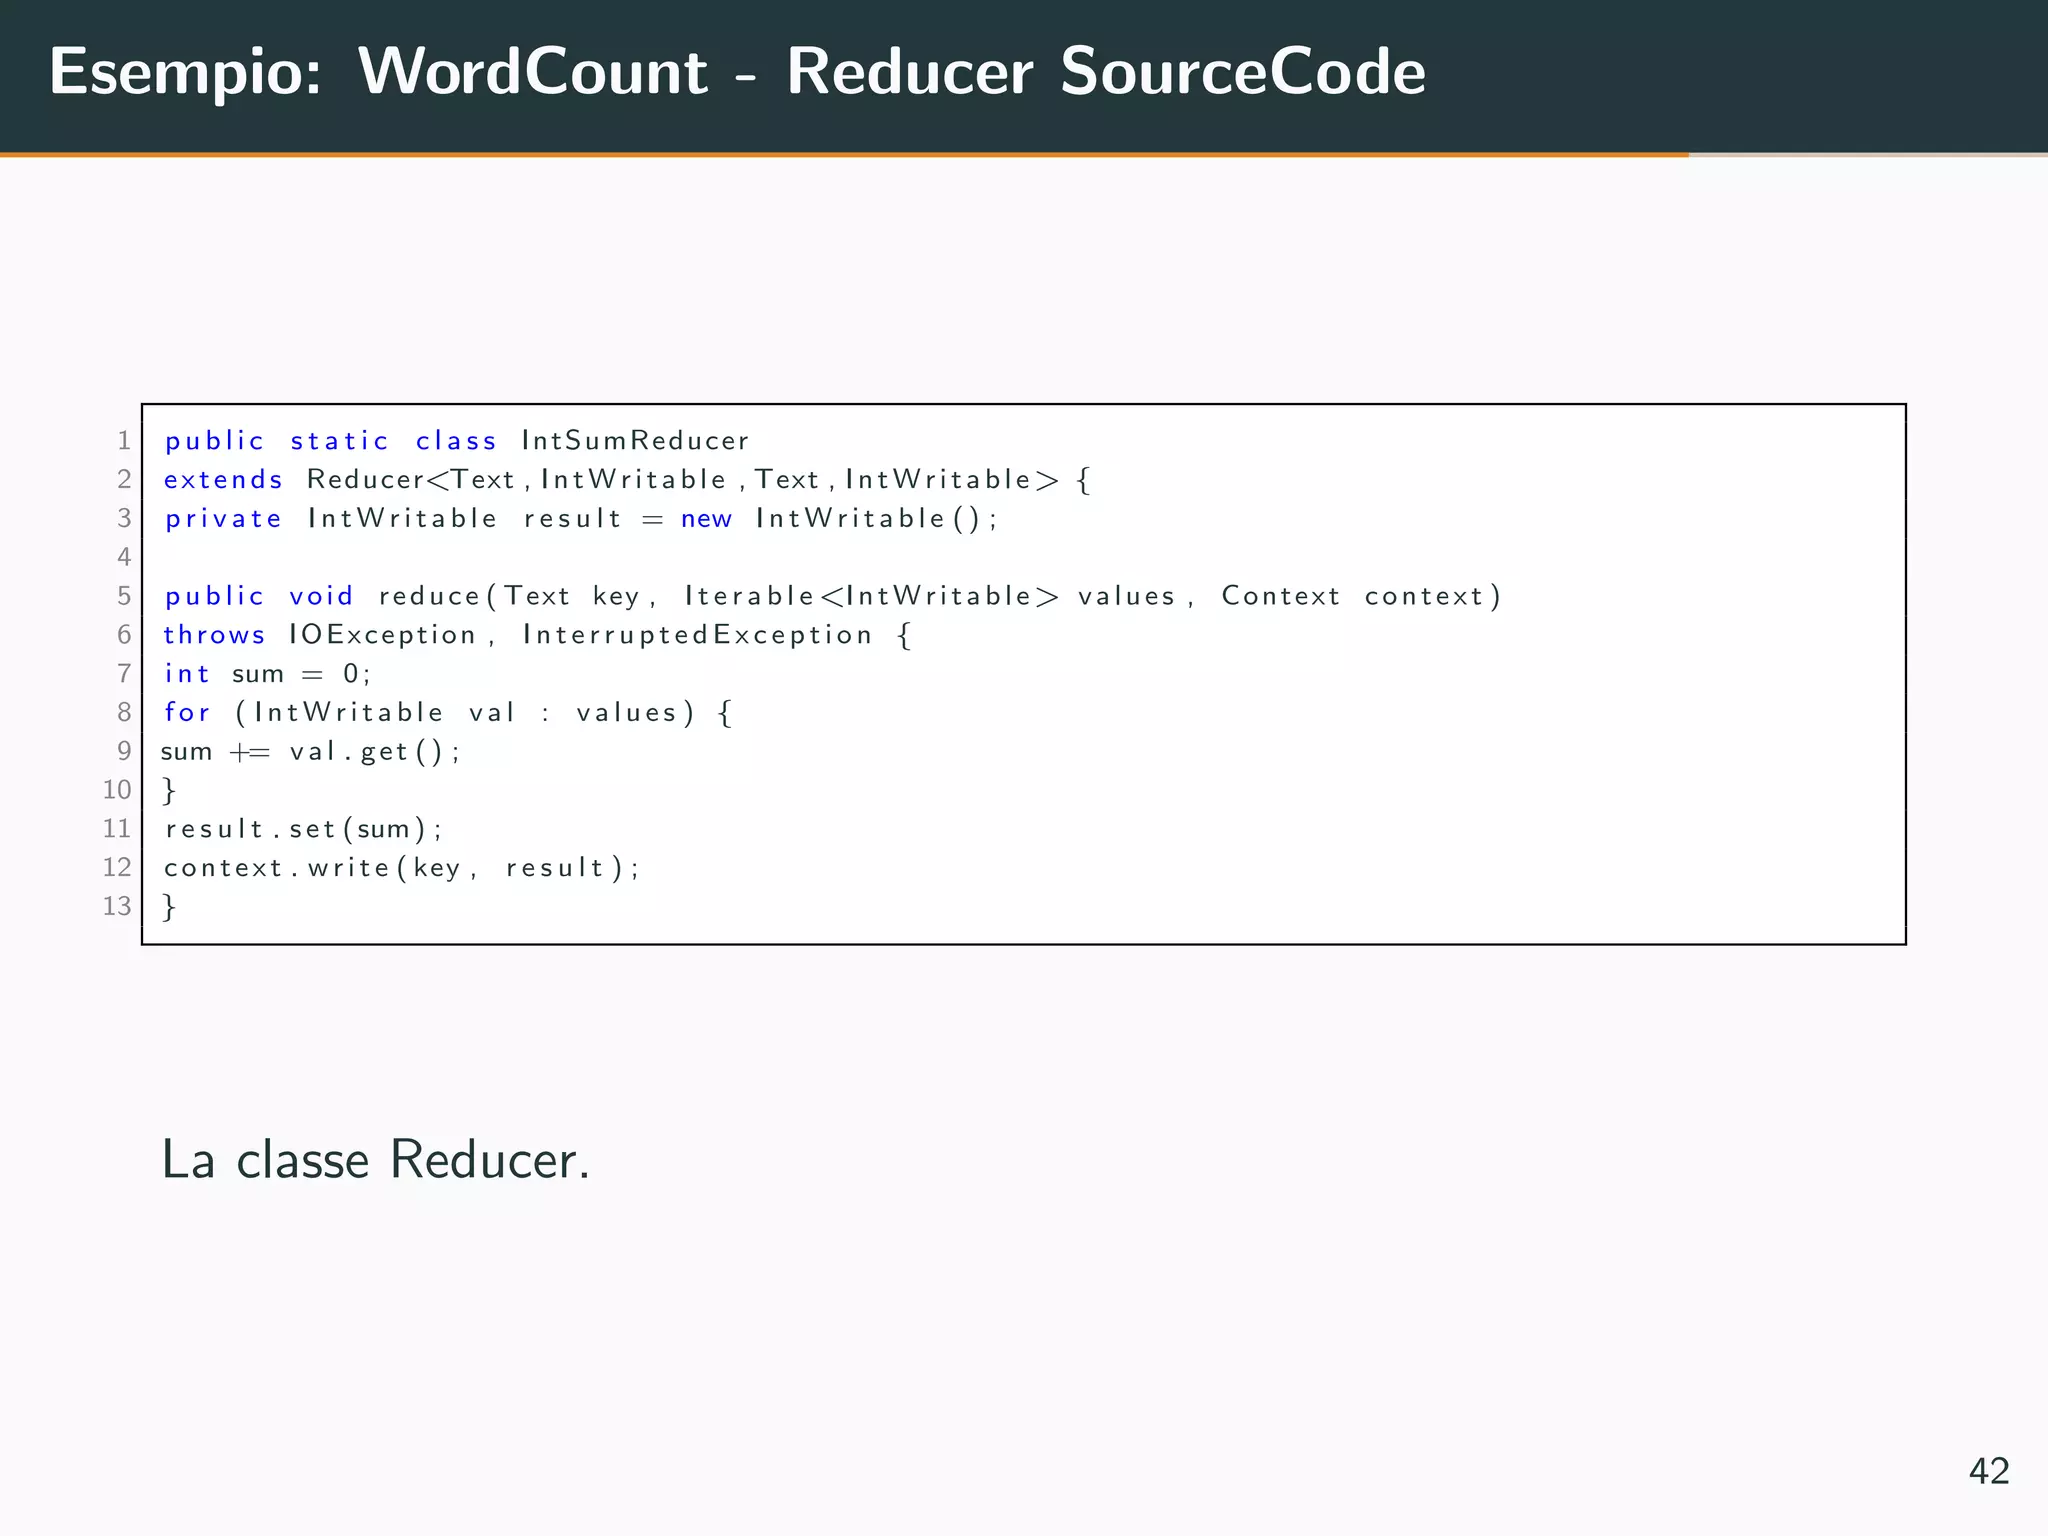
Task: Click the line 'for (IntWritable val : values) {'
Action: [448, 713]
